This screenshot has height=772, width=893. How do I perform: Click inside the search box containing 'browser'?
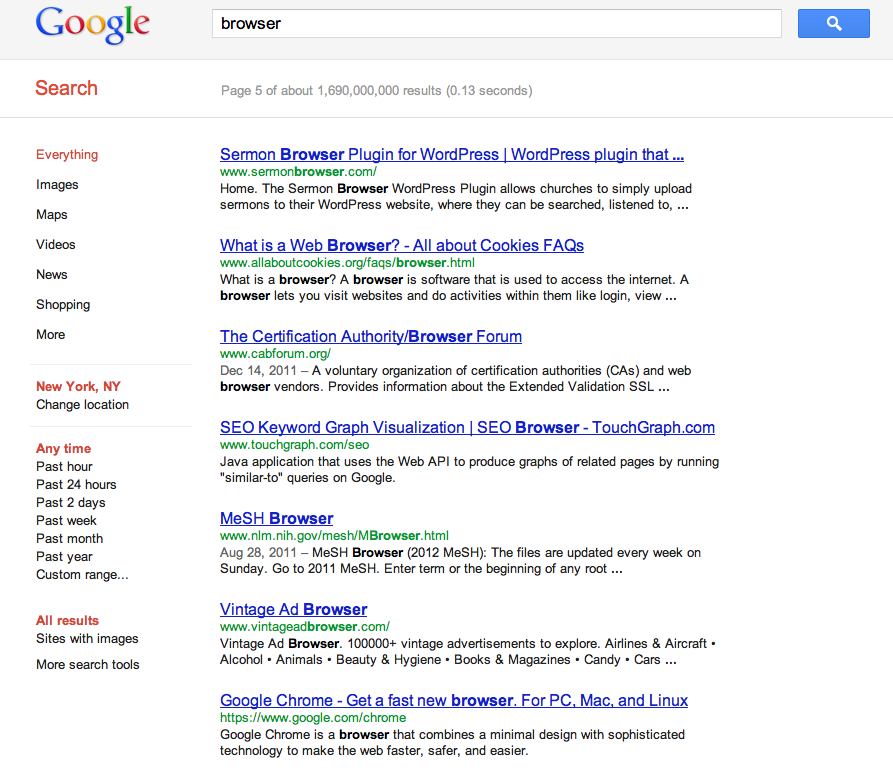tap(496, 24)
